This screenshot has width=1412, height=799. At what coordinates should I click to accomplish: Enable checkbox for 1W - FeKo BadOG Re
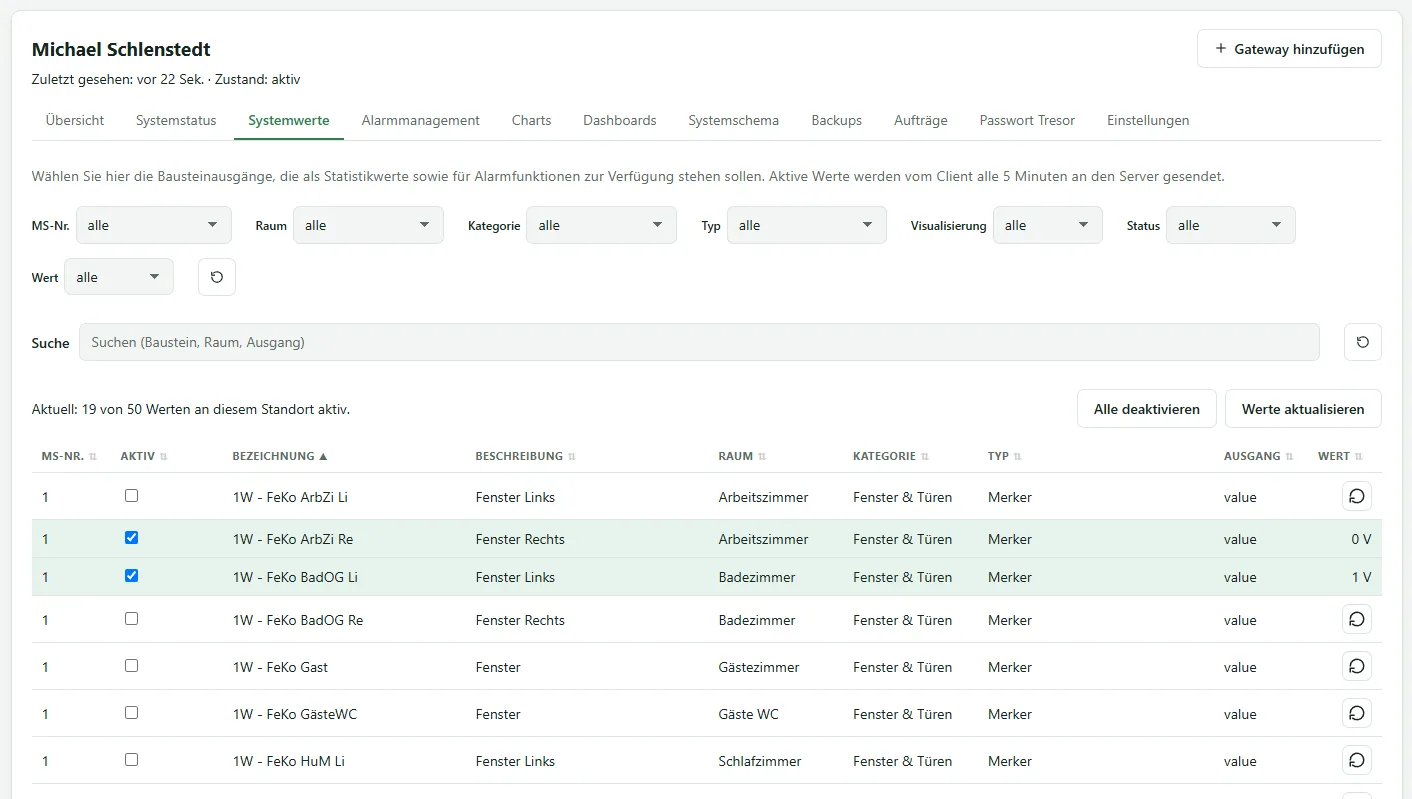coord(131,619)
